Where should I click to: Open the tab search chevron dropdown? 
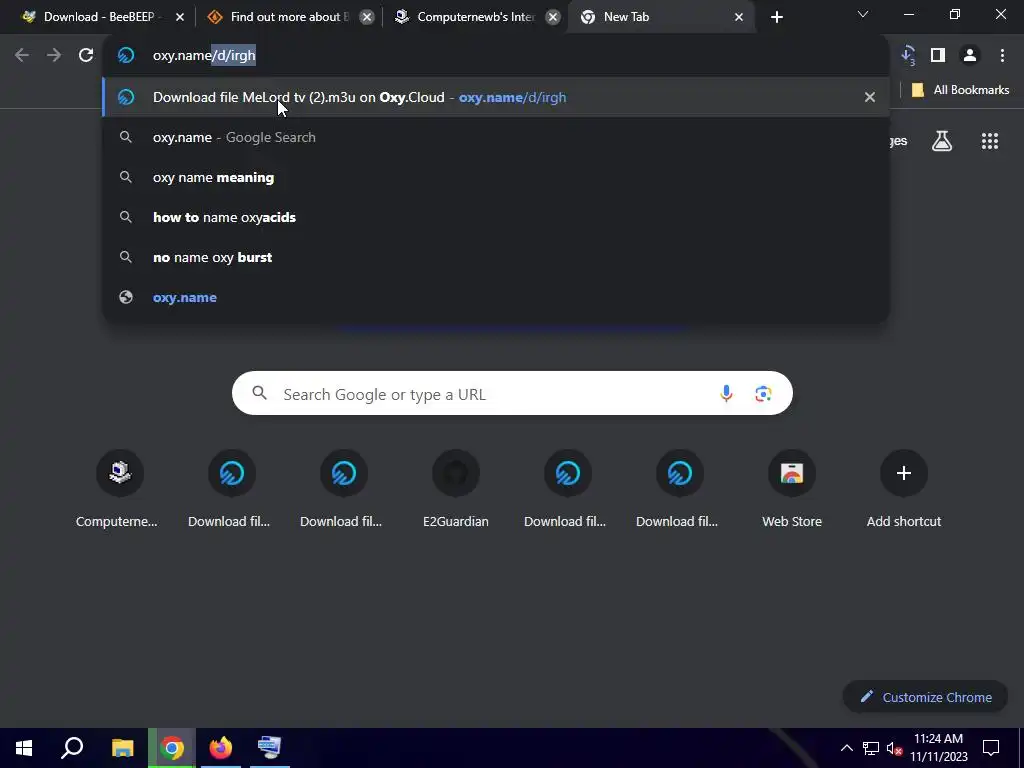(863, 14)
